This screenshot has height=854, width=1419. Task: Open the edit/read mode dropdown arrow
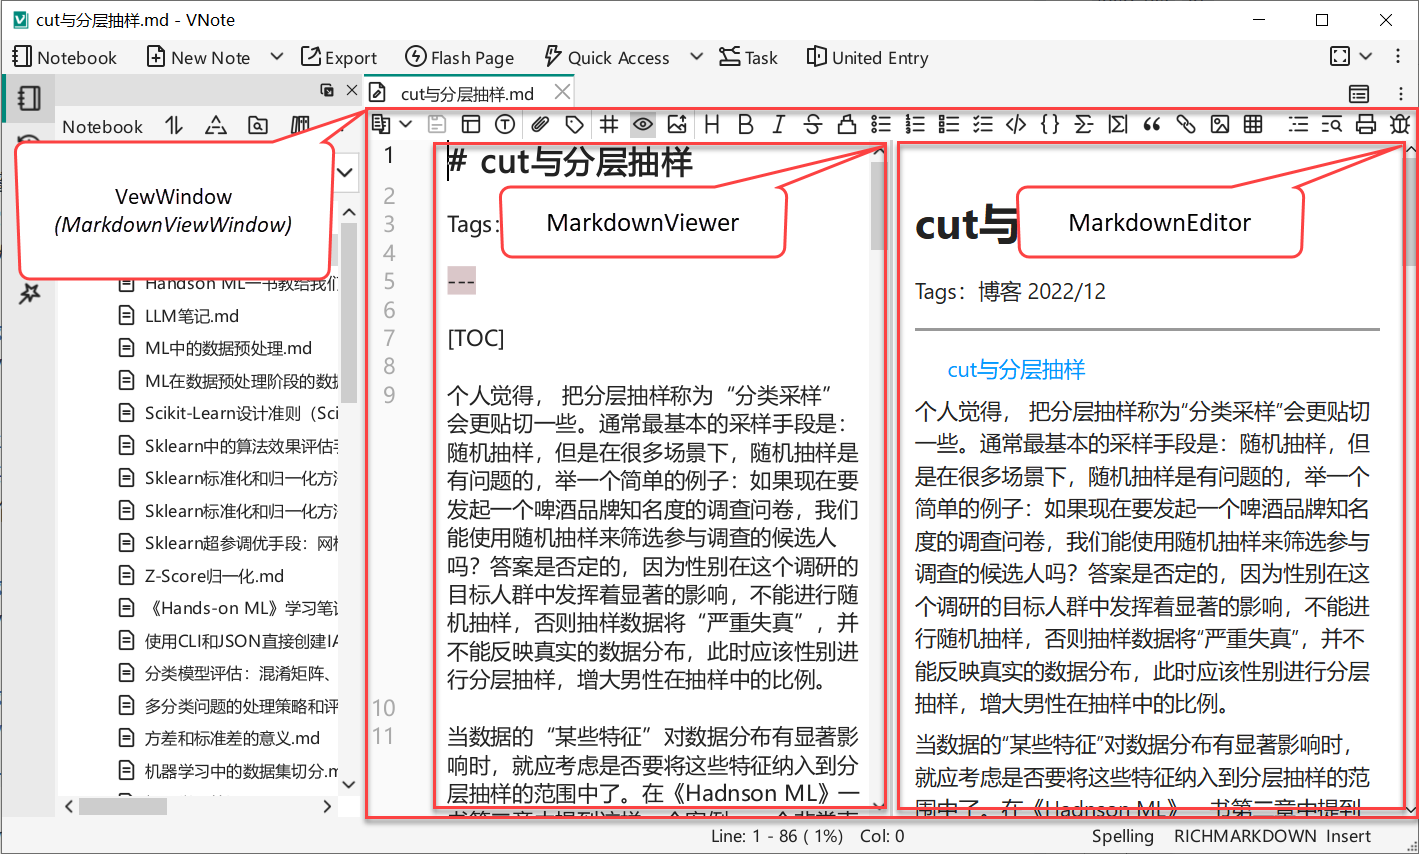tap(405, 124)
